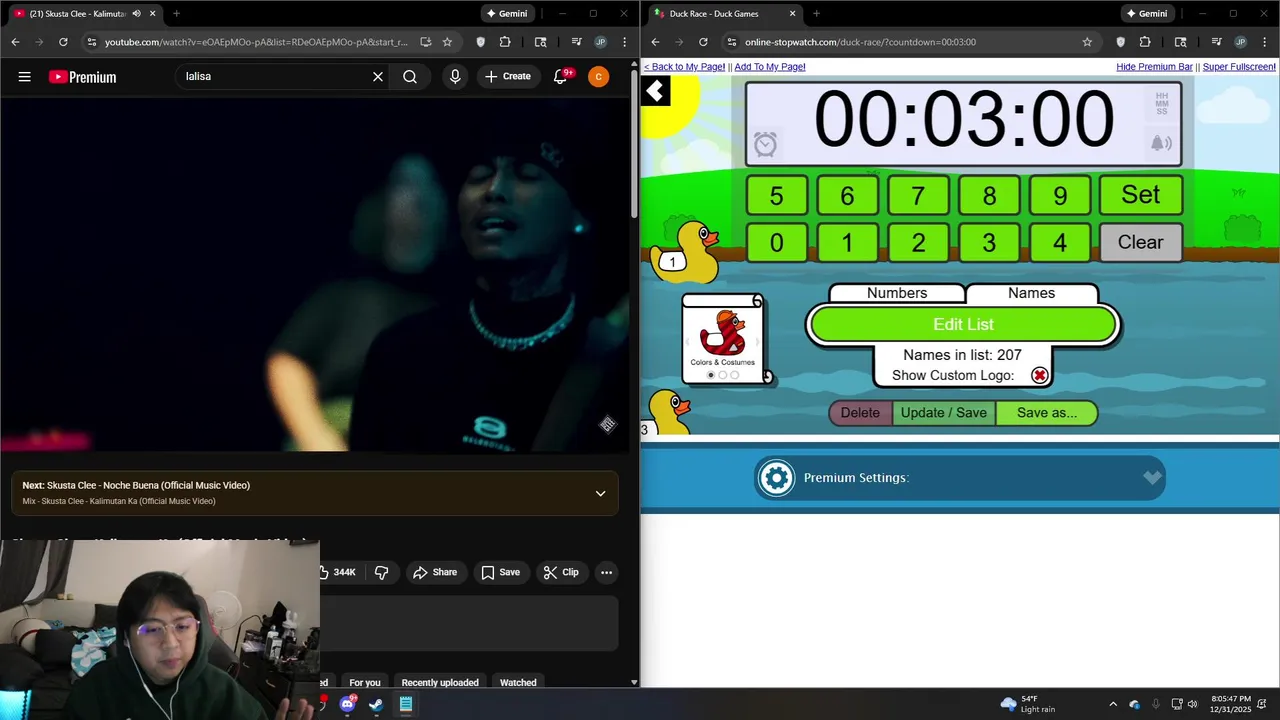Viewport: 1280px width, 720px height.
Task: Open extensions puzzle icon in YouTube window
Action: pyautogui.click(x=505, y=42)
